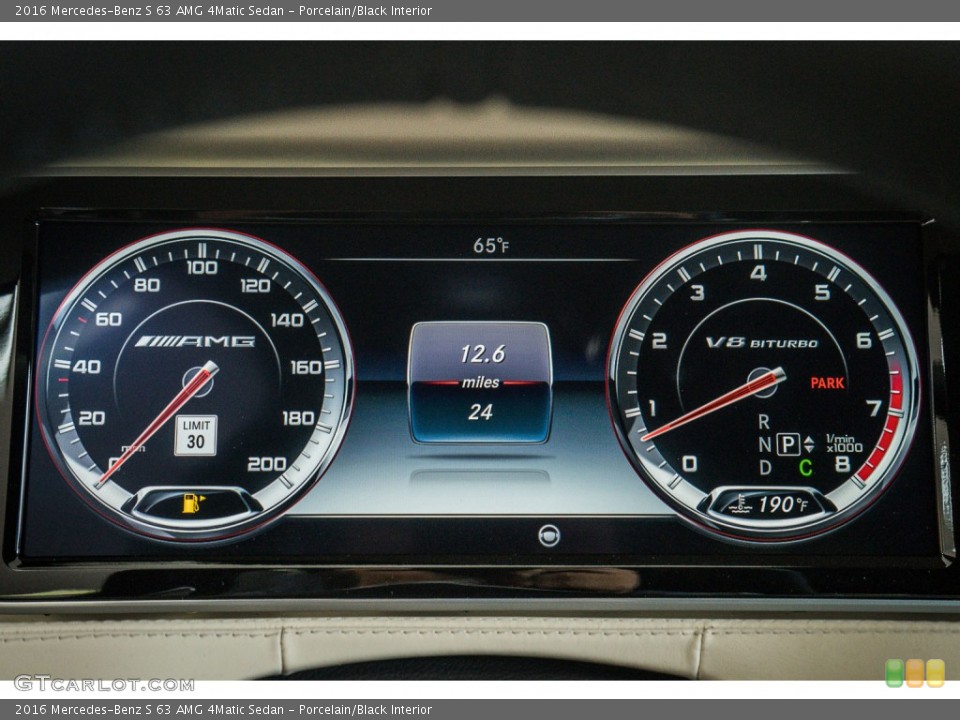Image resolution: width=960 pixels, height=720 pixels.
Task: Click the bottom caption Porcelain/Black Interior
Action: tap(365, 710)
